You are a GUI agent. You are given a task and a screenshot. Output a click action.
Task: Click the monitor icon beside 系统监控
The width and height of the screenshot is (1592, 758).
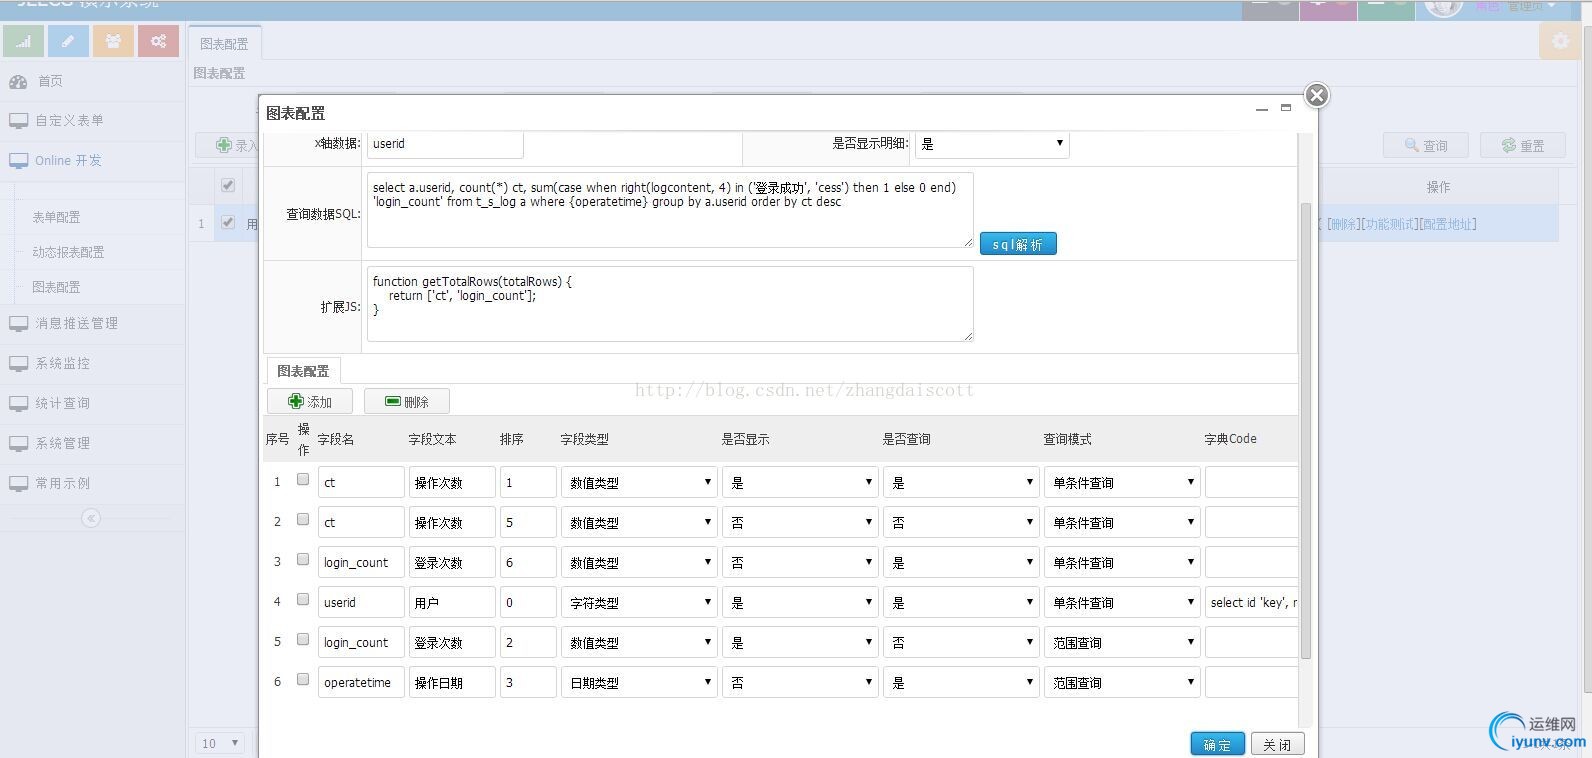pyautogui.click(x=18, y=363)
